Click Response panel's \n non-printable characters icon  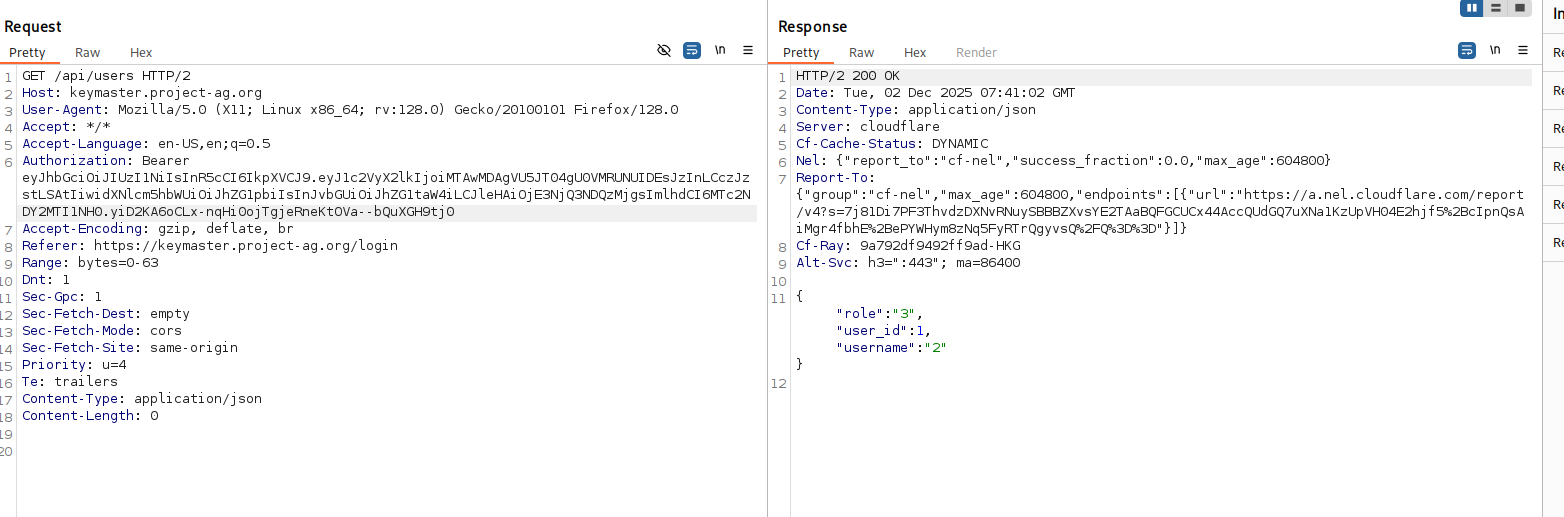click(x=1495, y=50)
